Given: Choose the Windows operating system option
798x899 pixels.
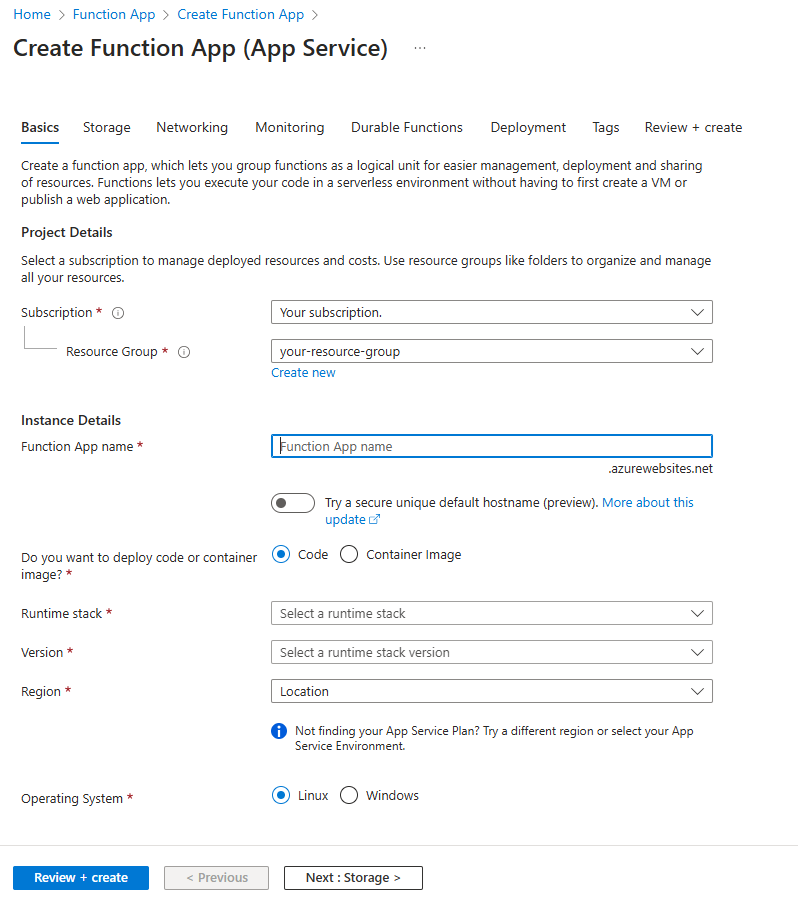Looking at the screenshot, I should 349,796.
